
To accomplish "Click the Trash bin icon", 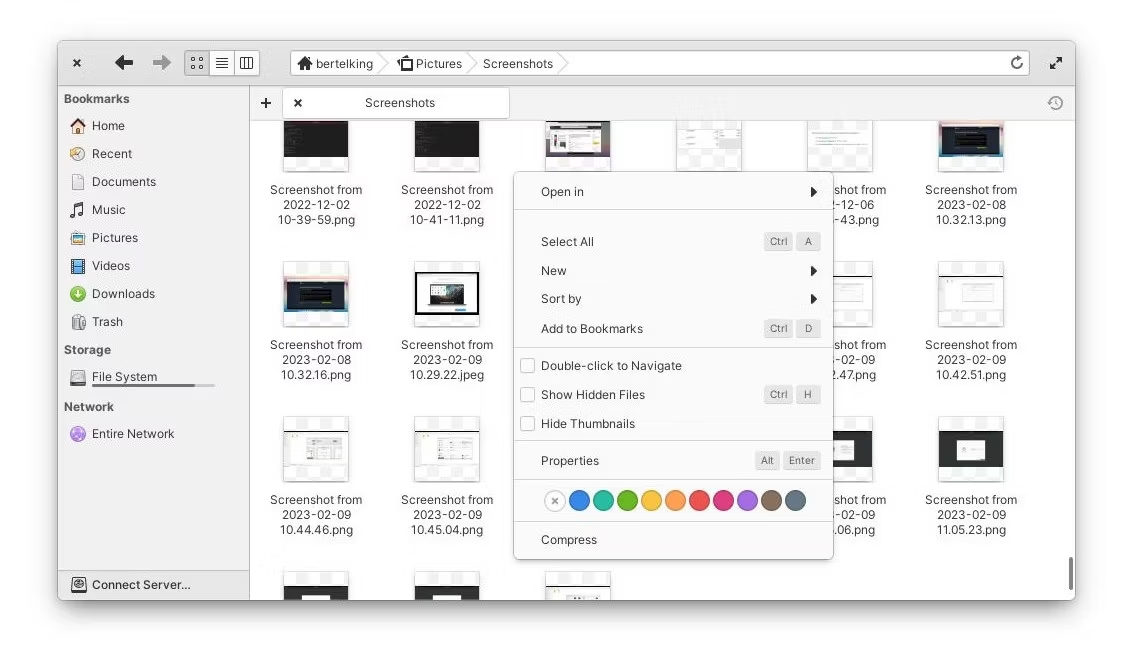I will pos(77,322).
